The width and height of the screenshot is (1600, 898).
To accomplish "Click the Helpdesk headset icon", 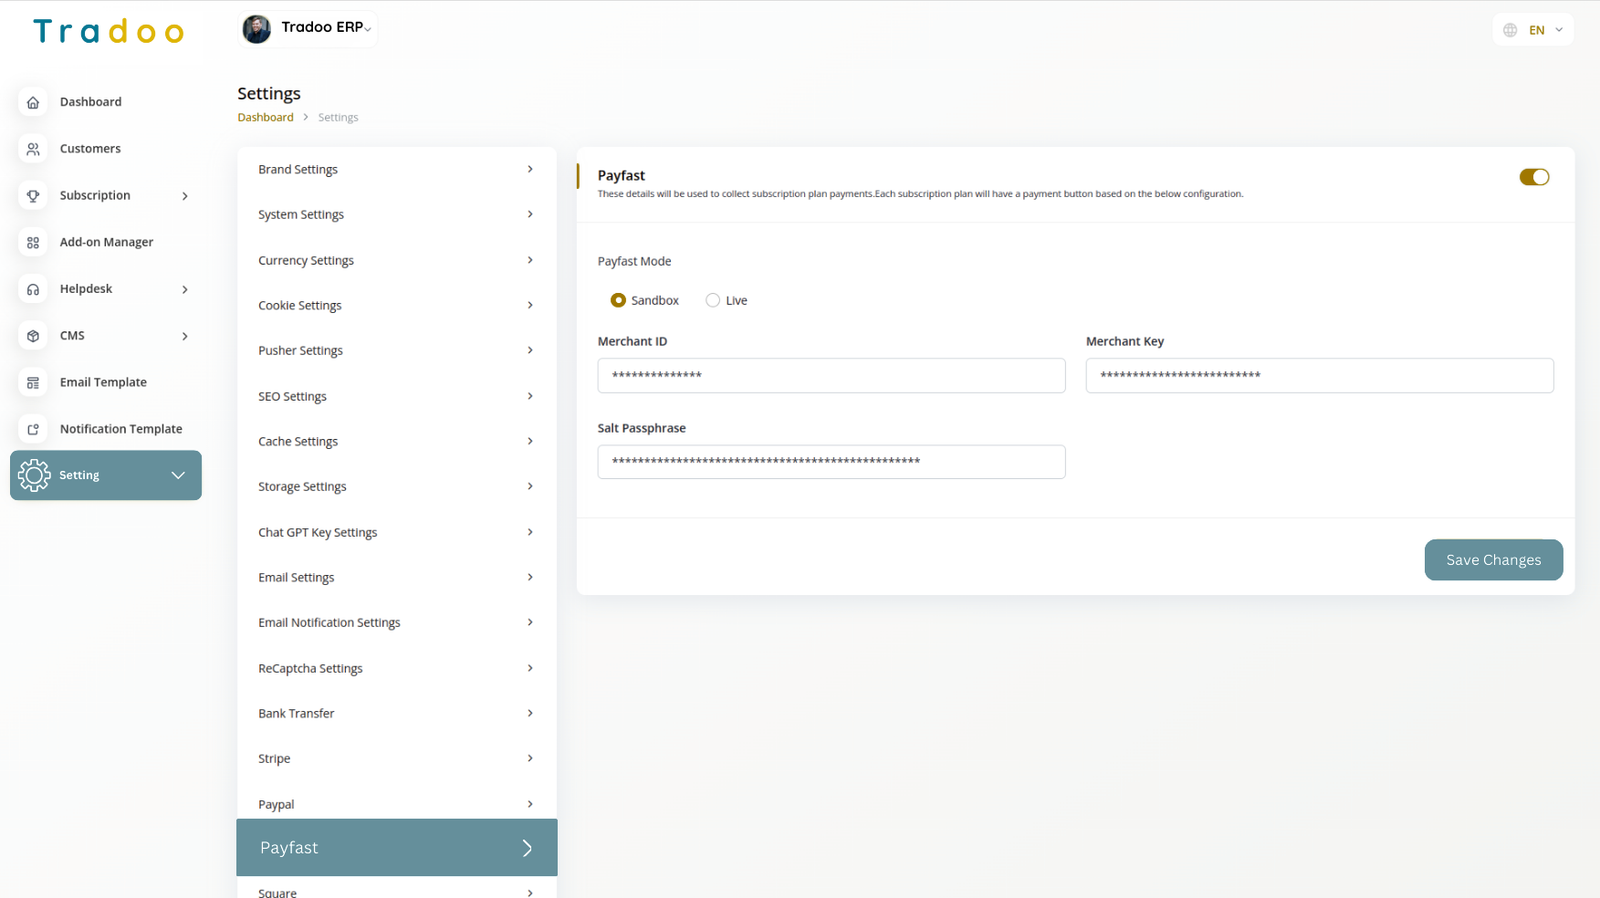I will (x=33, y=289).
